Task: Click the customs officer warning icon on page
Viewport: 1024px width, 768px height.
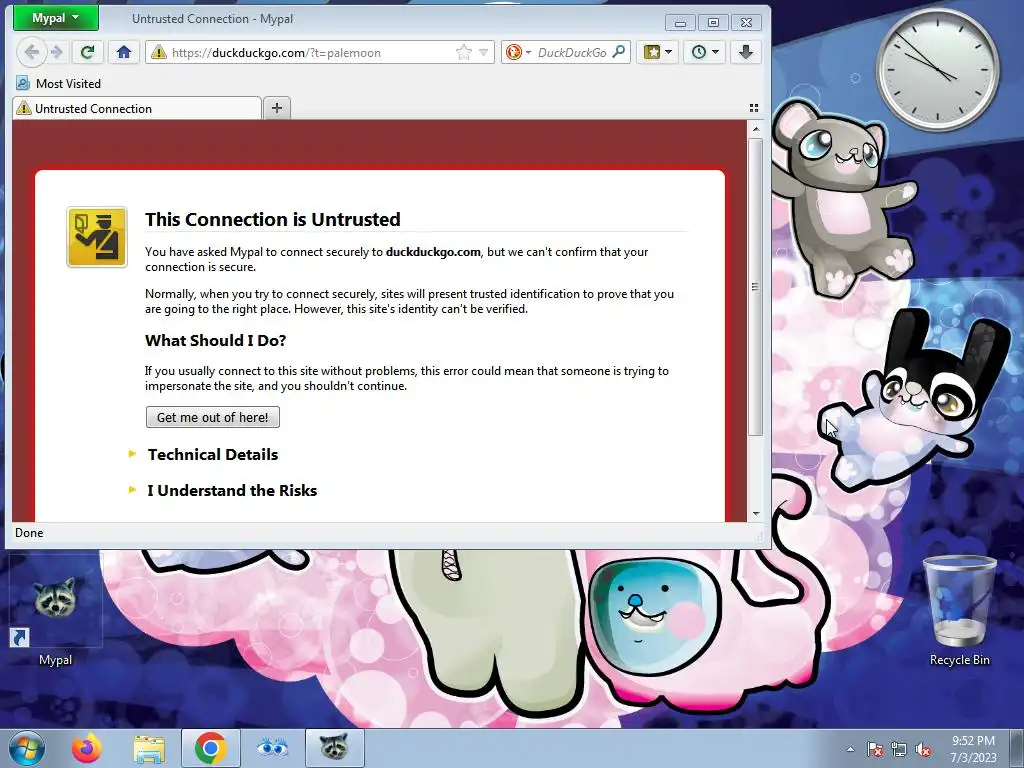Action: 97,237
